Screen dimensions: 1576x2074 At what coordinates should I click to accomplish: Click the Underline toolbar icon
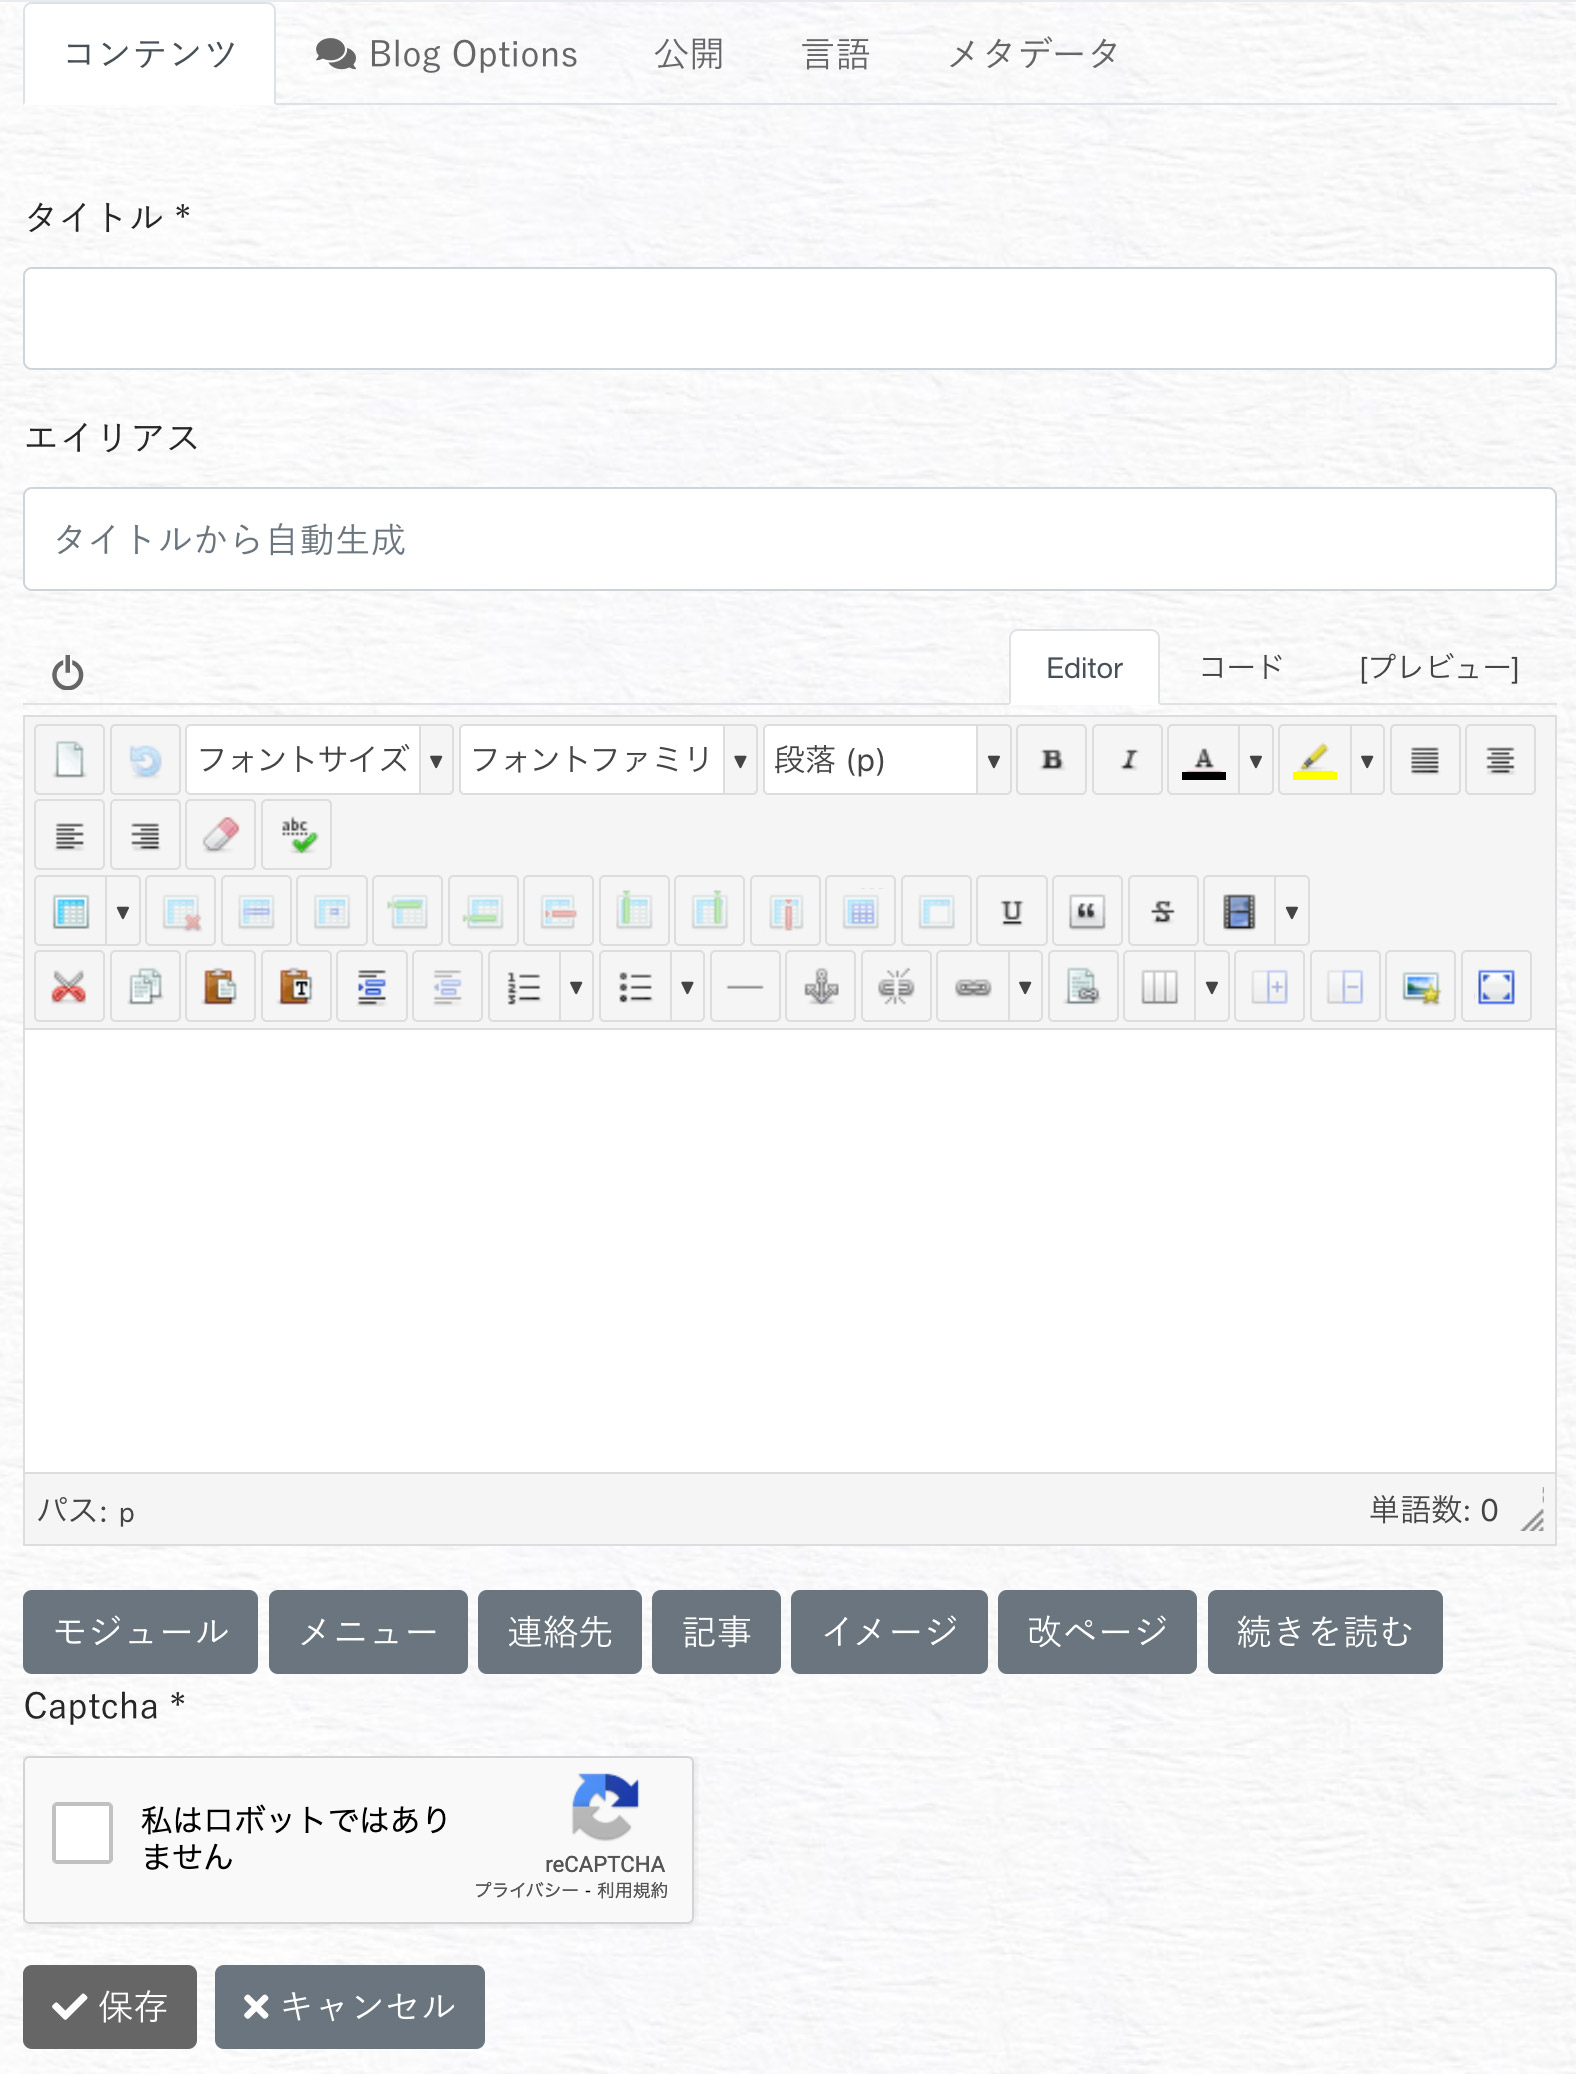pos(1012,912)
